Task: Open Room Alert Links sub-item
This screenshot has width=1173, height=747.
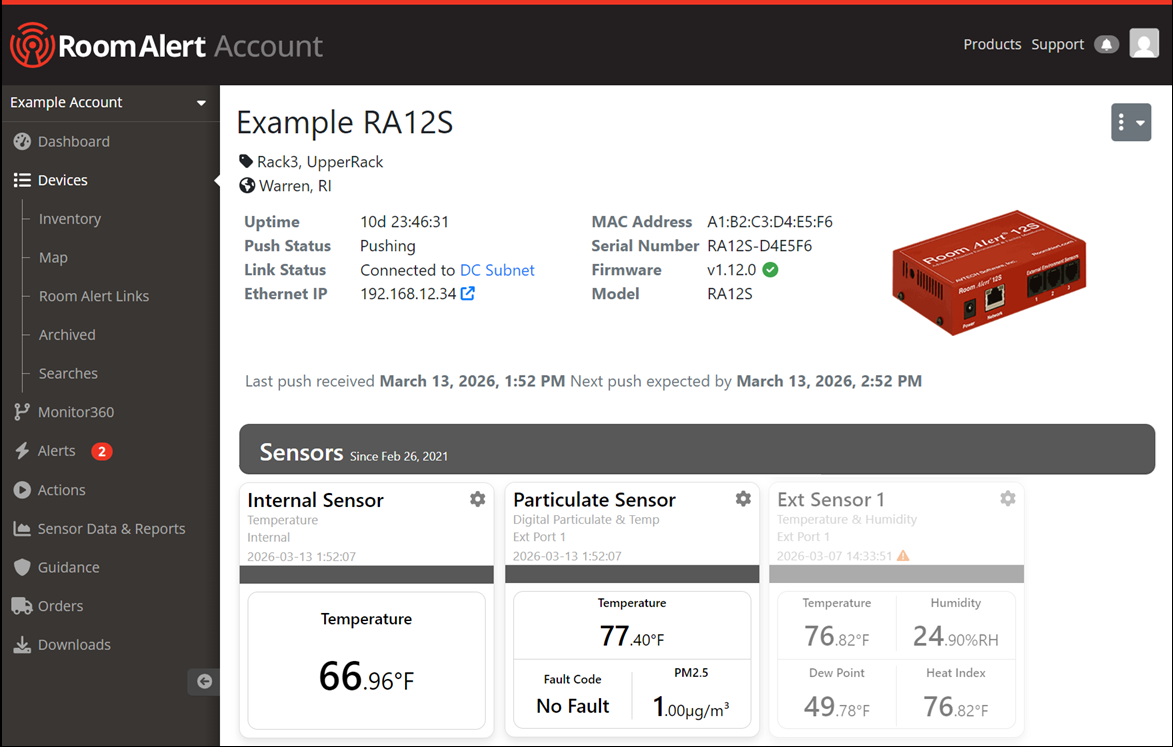Action: click(x=94, y=296)
